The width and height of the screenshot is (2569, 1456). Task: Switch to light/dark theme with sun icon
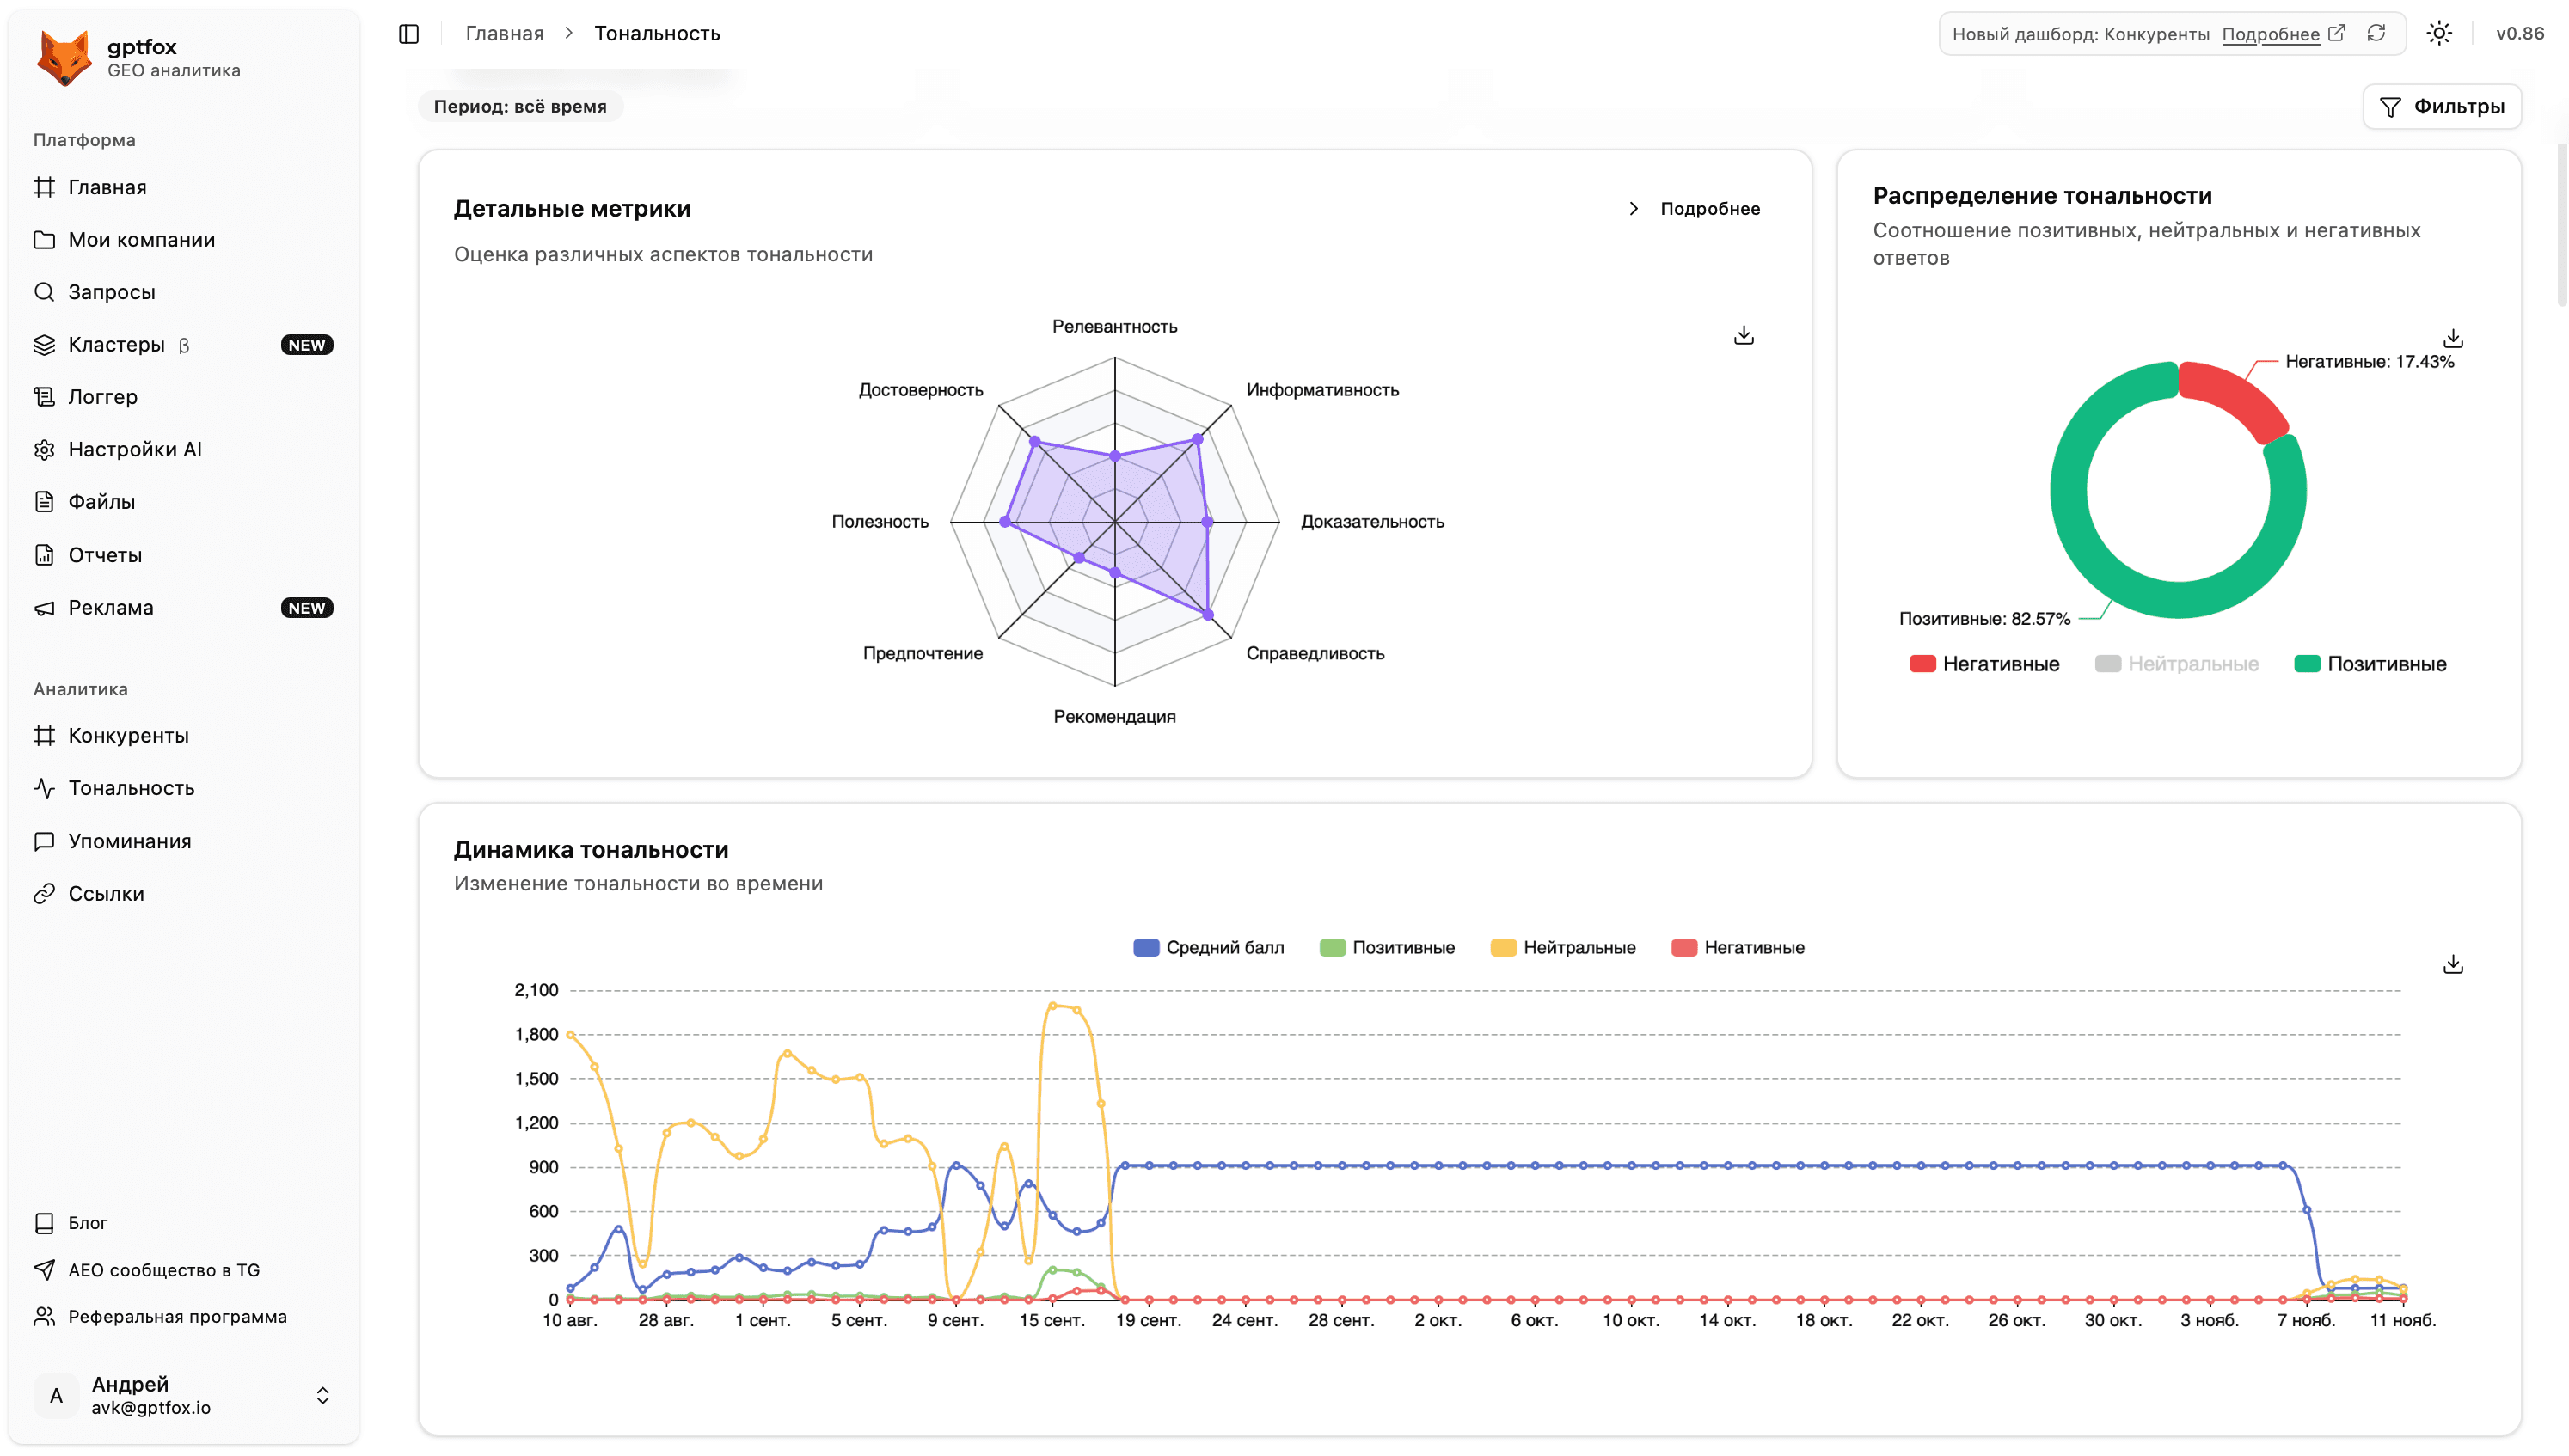pos(2440,33)
